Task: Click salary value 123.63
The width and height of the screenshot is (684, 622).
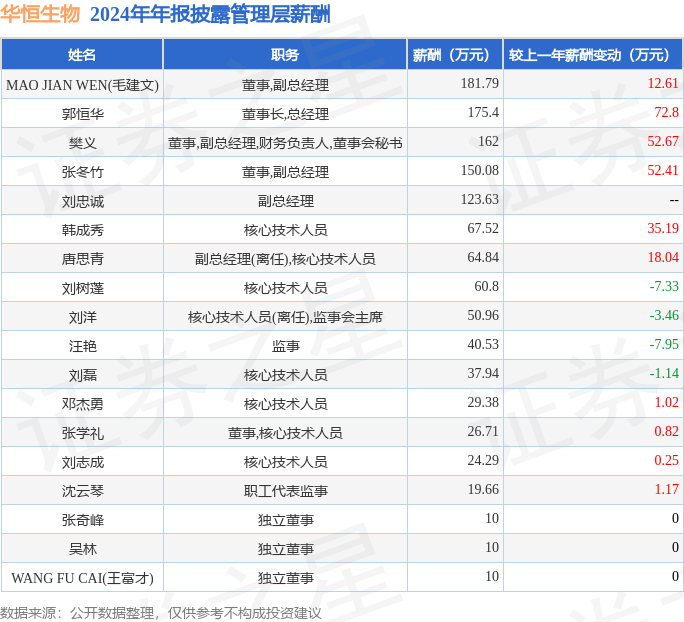Action: click(x=480, y=199)
